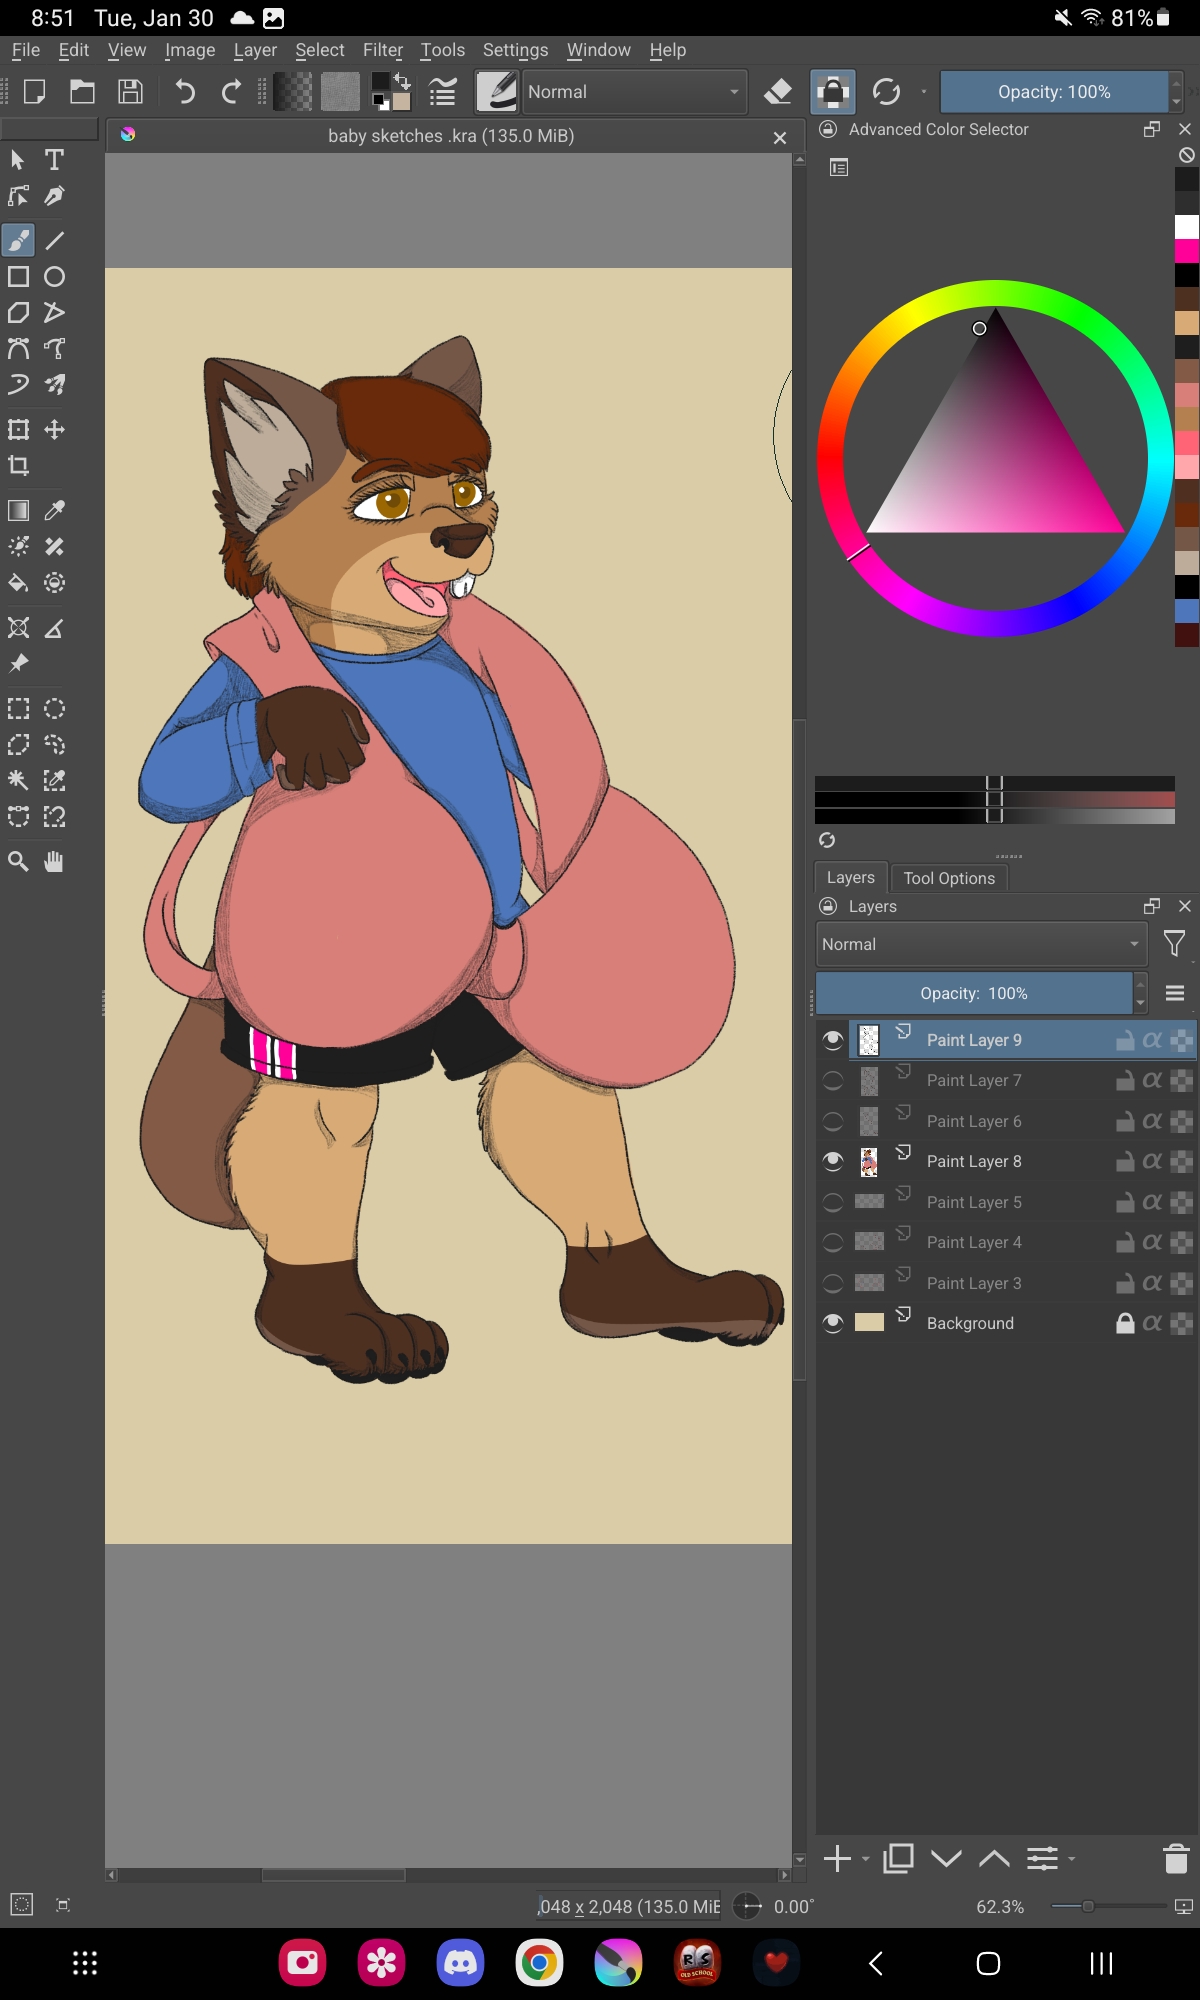Viewport: 1200px width, 2000px height.
Task: Select the Text tool
Action: click(x=55, y=160)
